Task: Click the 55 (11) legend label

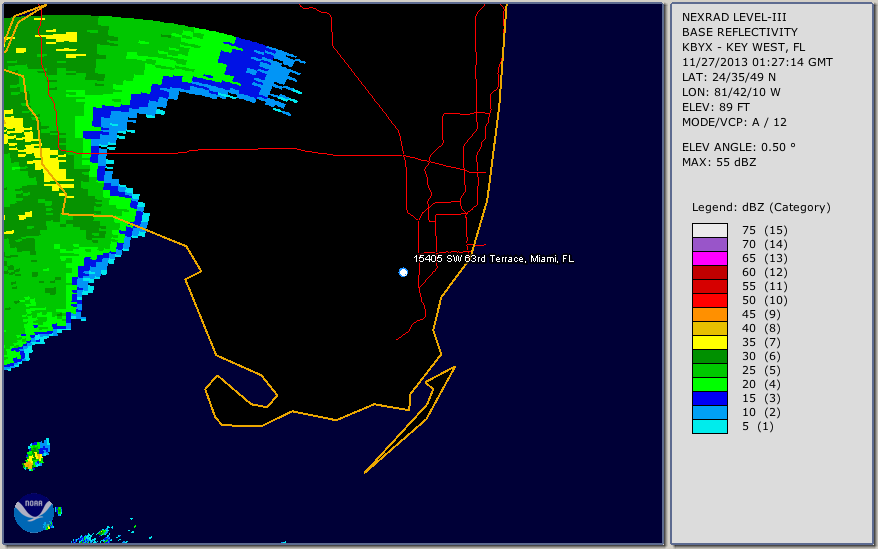Action: (764, 286)
